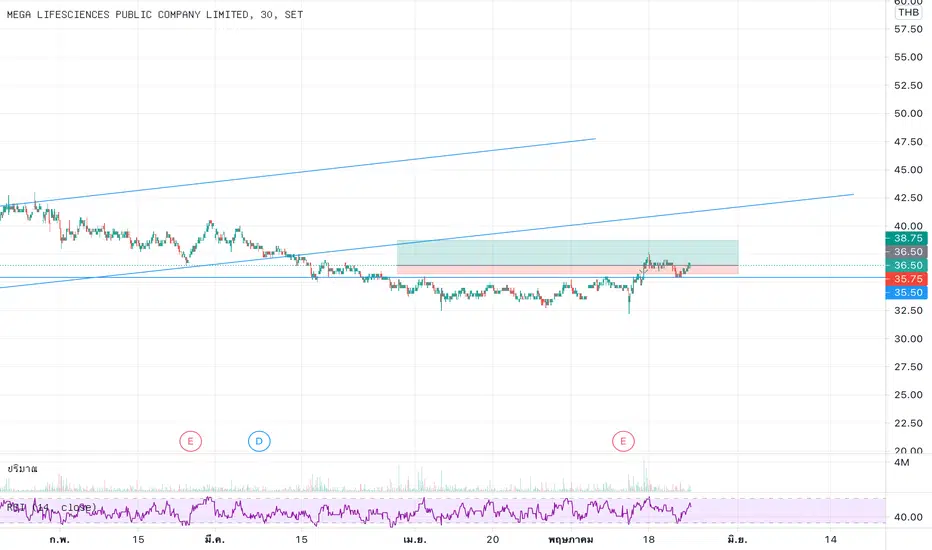932x550 pixels.
Task: Click the RSI (14, close) indicator label
Action: [x=51, y=507]
